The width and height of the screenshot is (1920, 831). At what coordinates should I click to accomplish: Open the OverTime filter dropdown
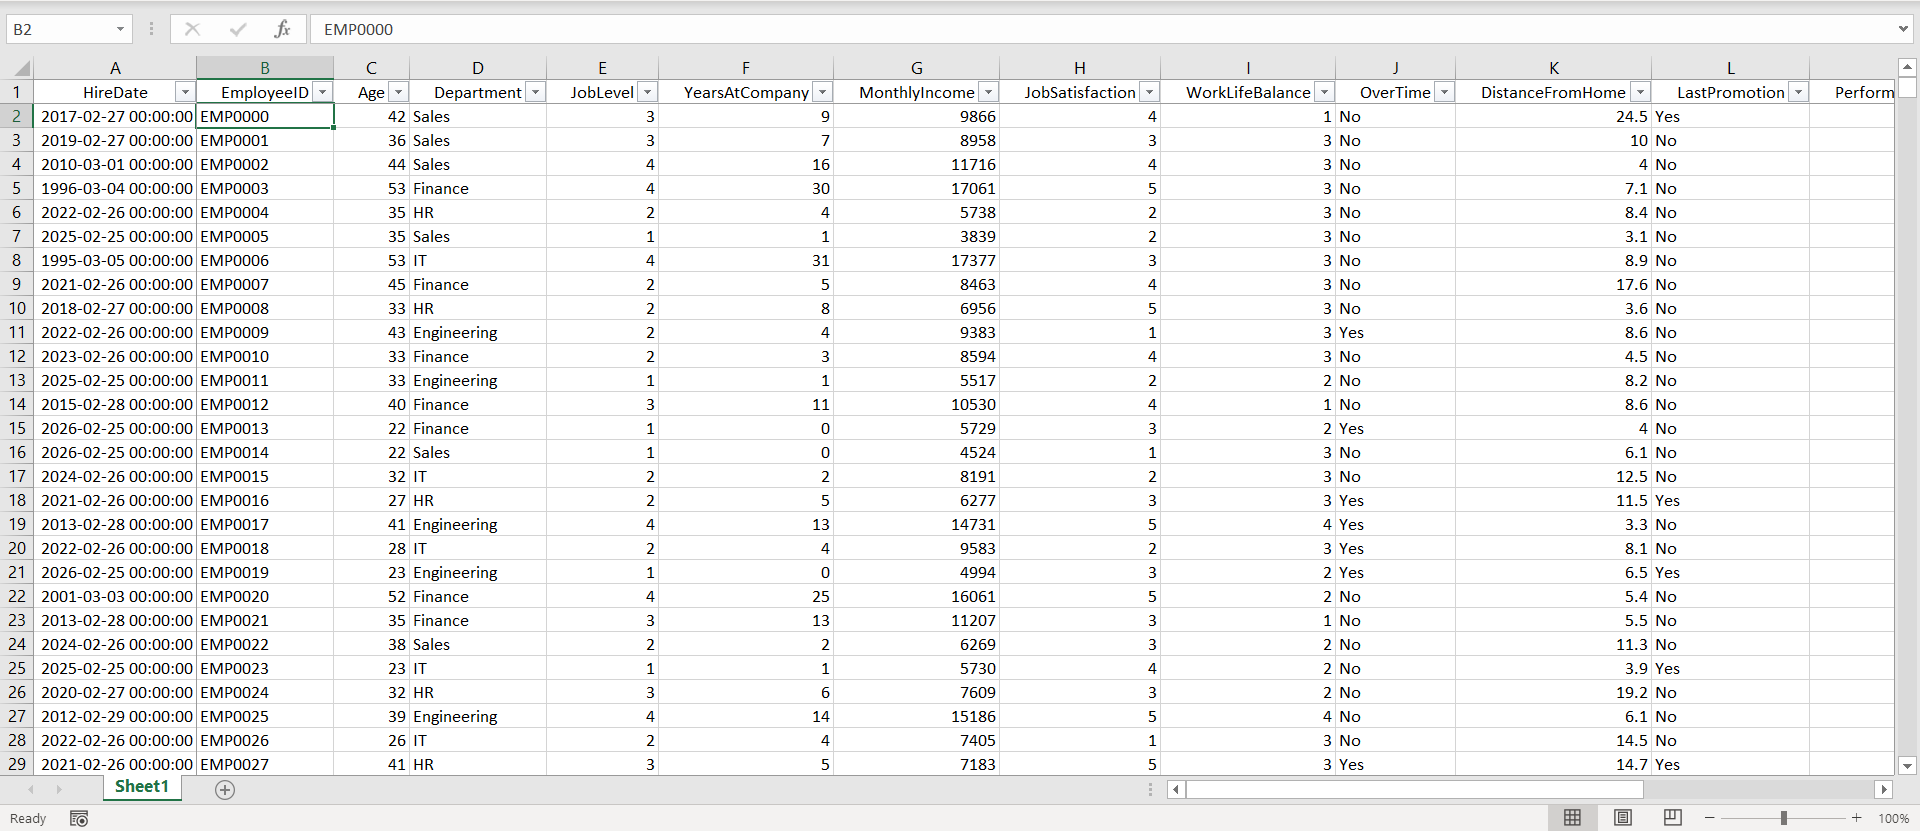click(x=1444, y=92)
